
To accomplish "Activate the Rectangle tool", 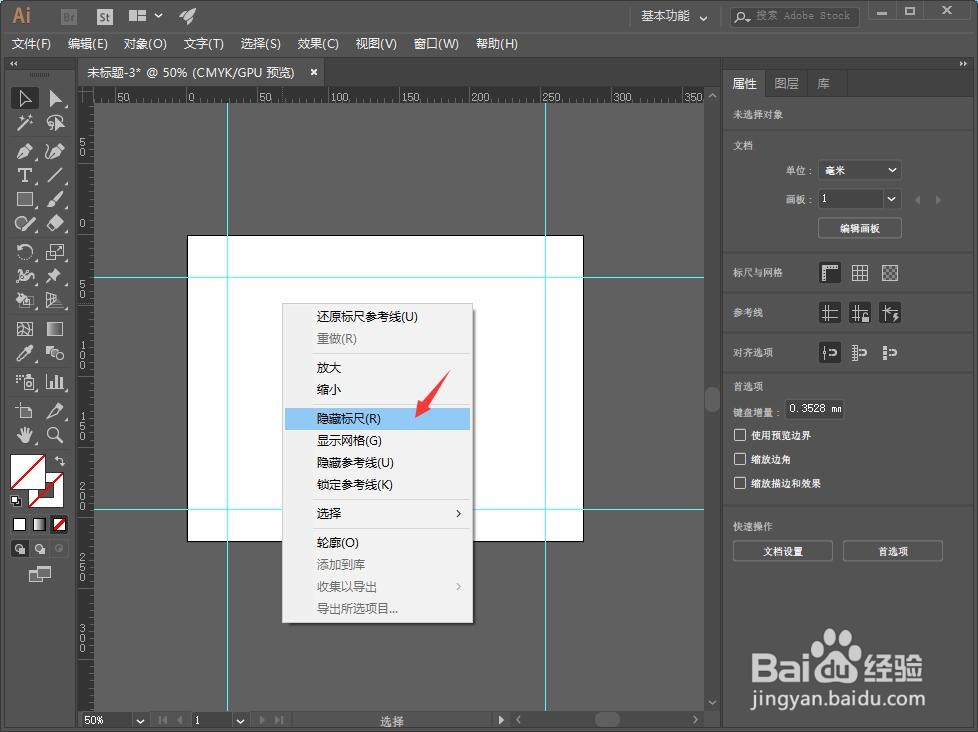I will point(26,199).
